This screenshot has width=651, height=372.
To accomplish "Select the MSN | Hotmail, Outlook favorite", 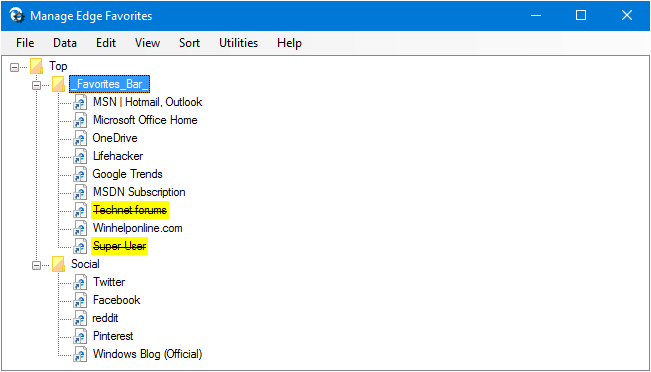I will pyautogui.click(x=147, y=102).
